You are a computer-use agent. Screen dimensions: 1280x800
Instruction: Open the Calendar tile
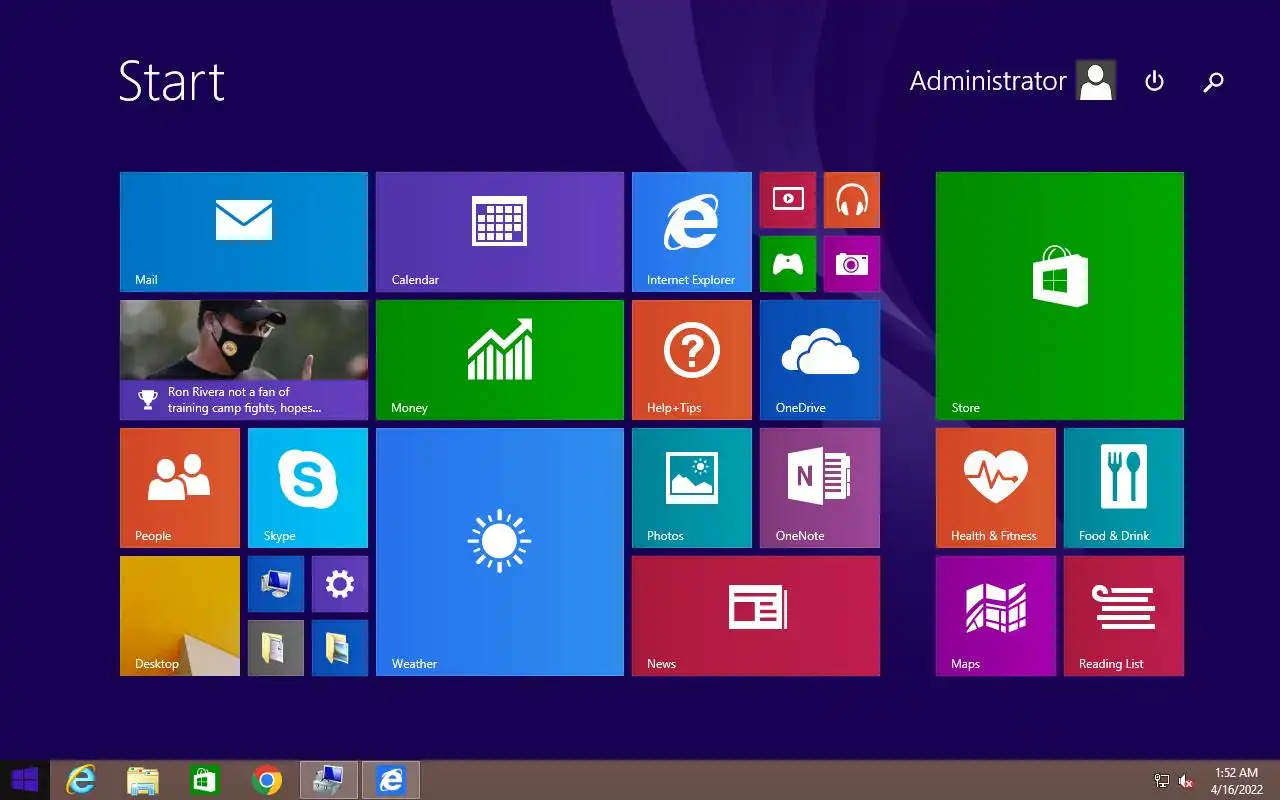(x=500, y=232)
